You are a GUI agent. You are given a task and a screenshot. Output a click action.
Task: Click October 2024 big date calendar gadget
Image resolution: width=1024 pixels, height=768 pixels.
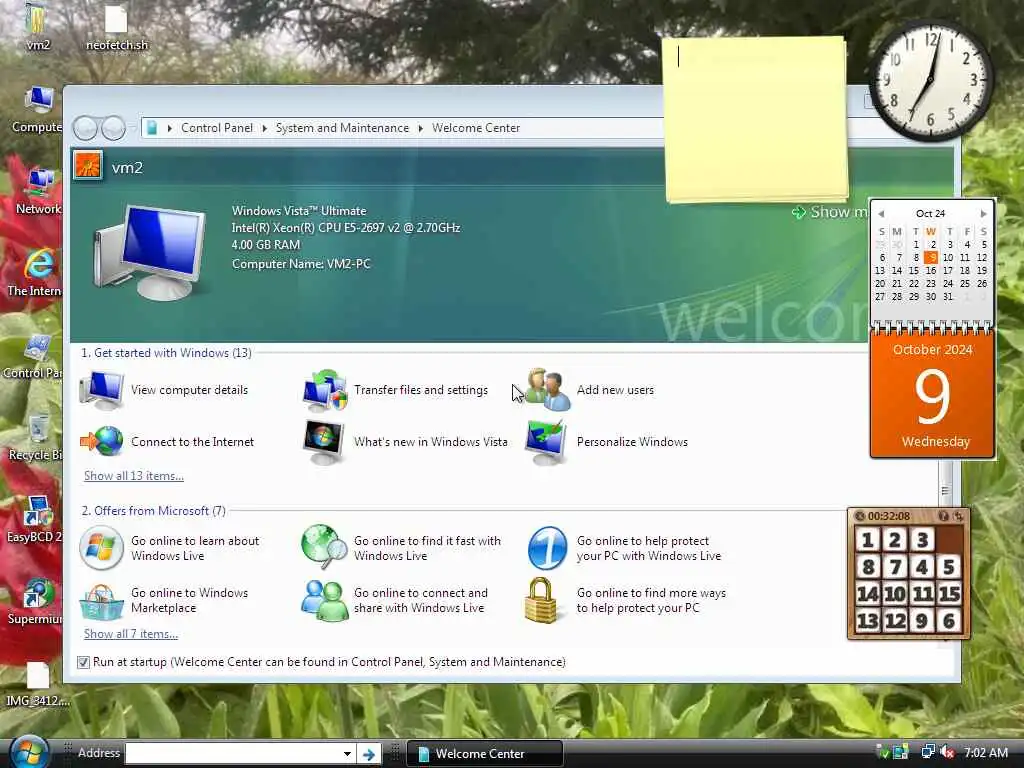coord(933,394)
